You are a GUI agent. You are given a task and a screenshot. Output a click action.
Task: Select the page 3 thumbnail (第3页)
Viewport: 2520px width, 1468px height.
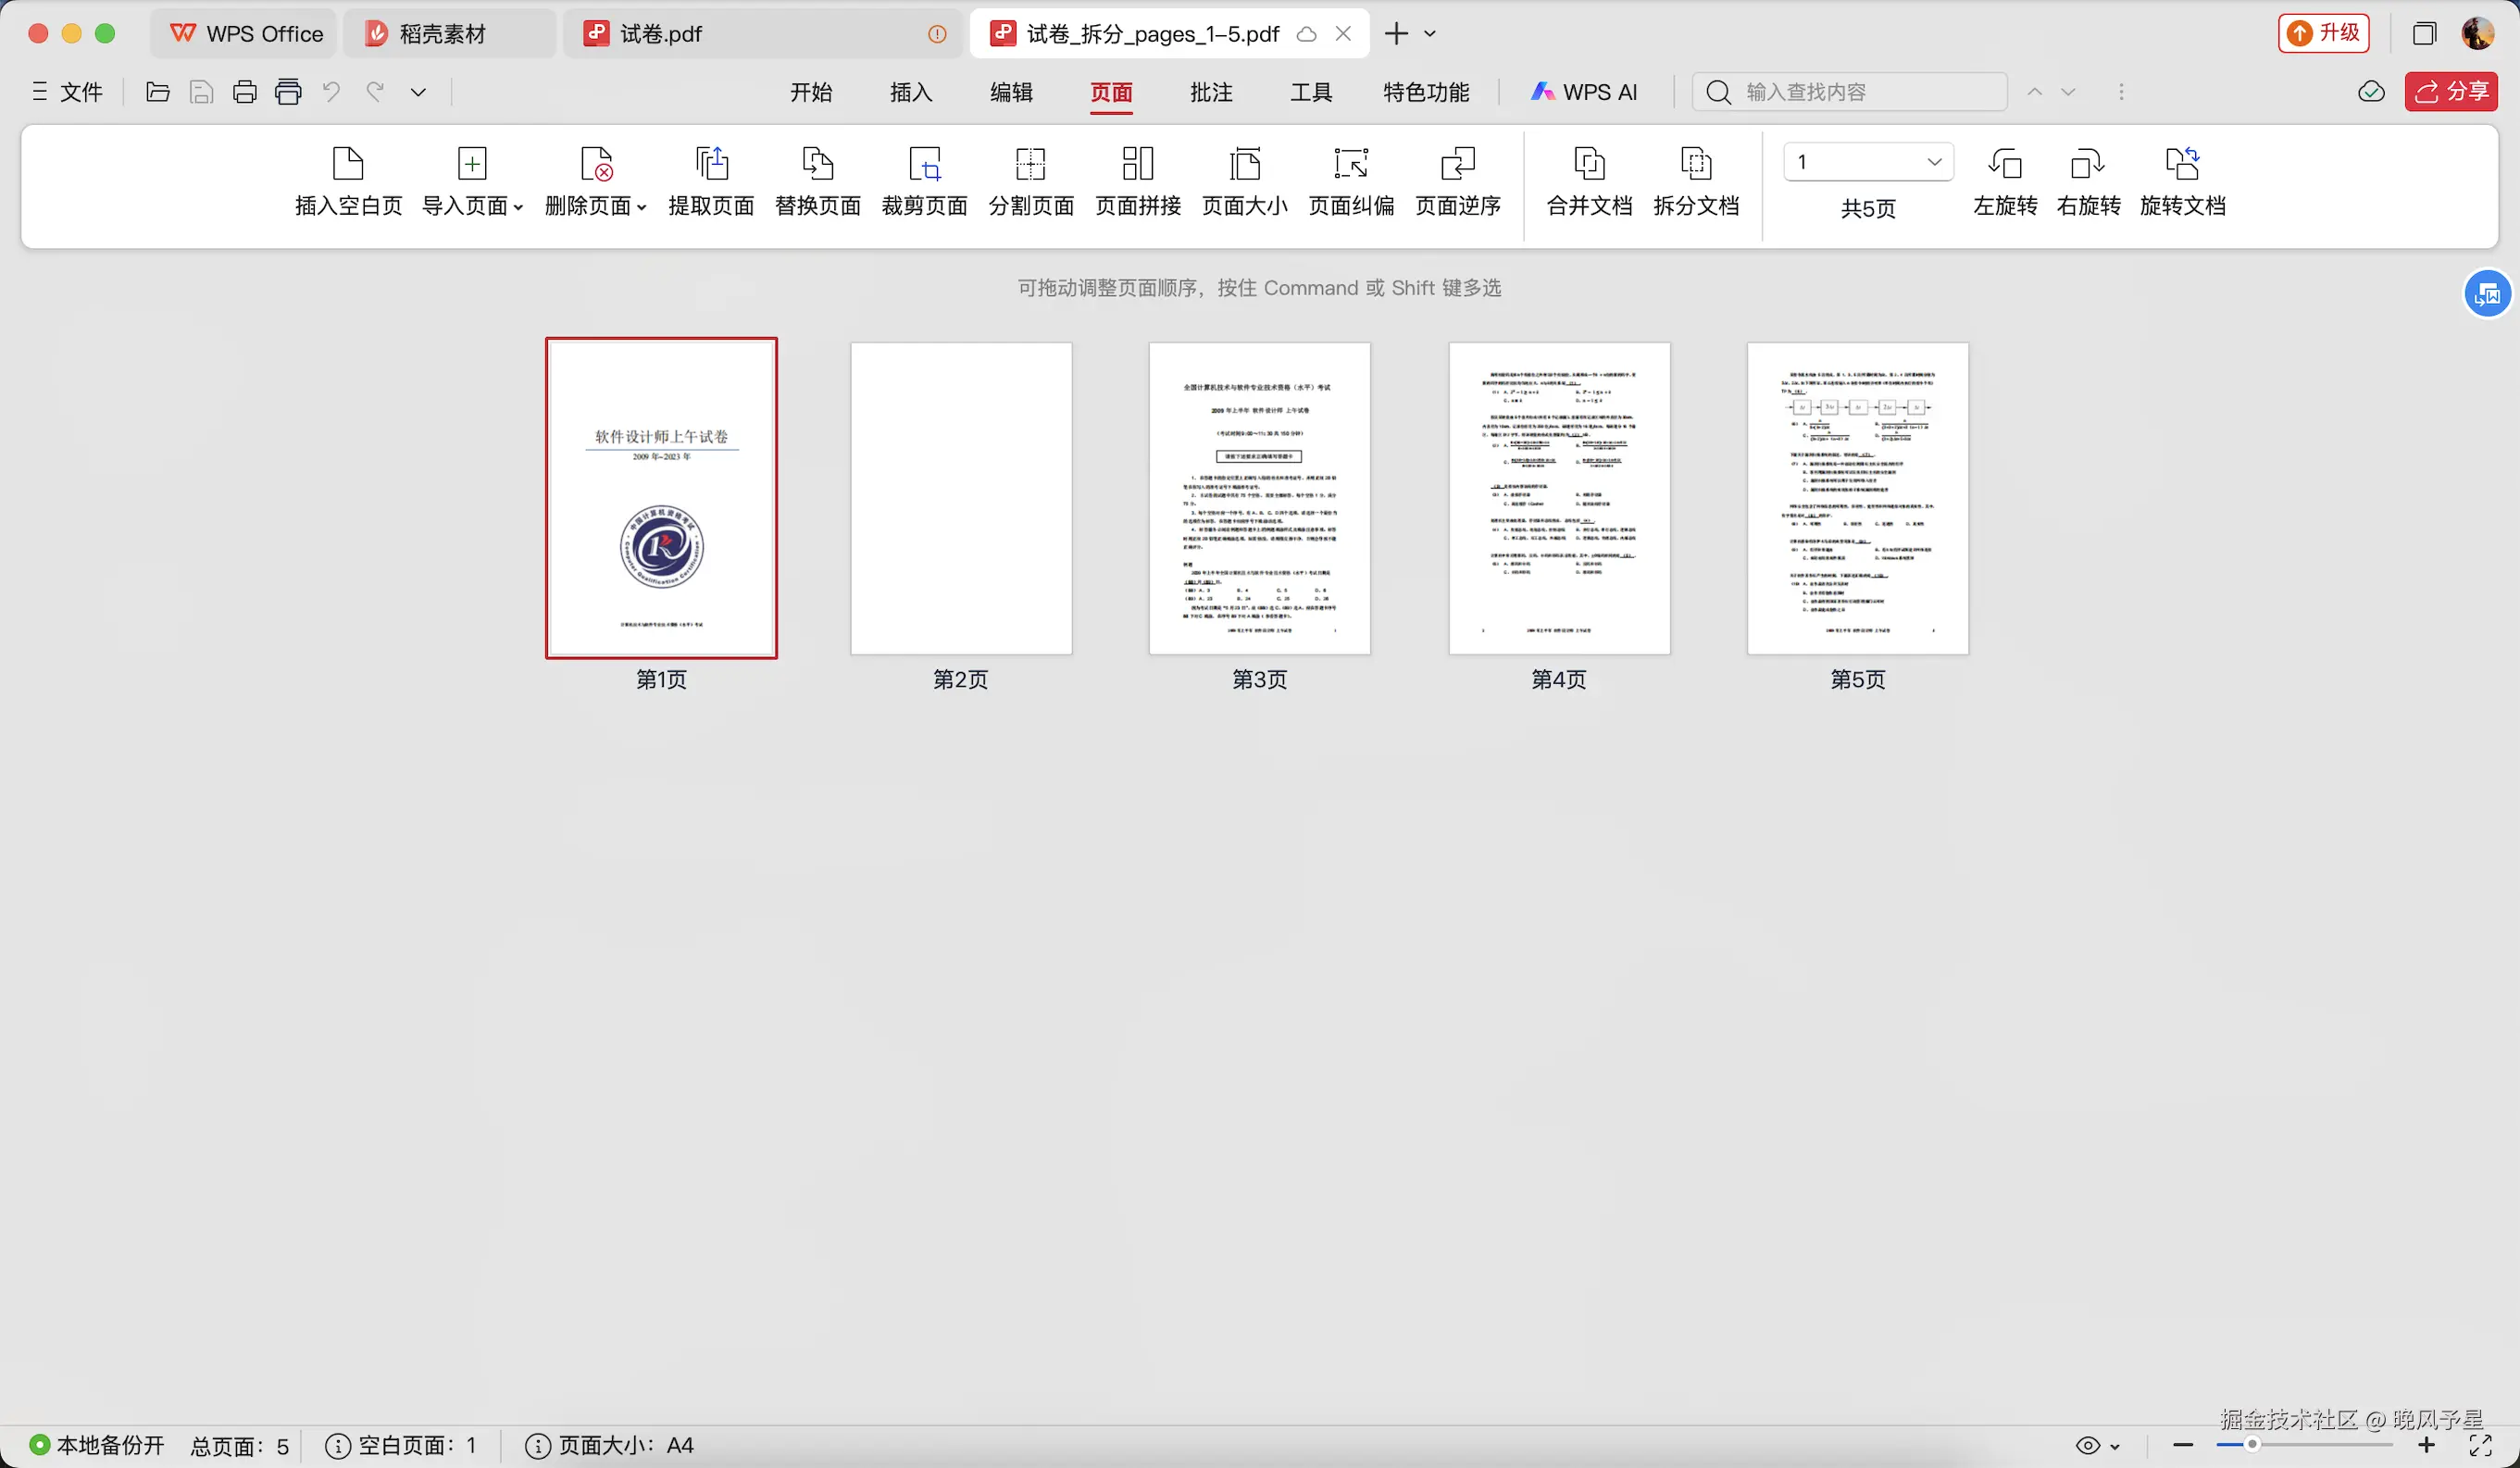(1259, 498)
